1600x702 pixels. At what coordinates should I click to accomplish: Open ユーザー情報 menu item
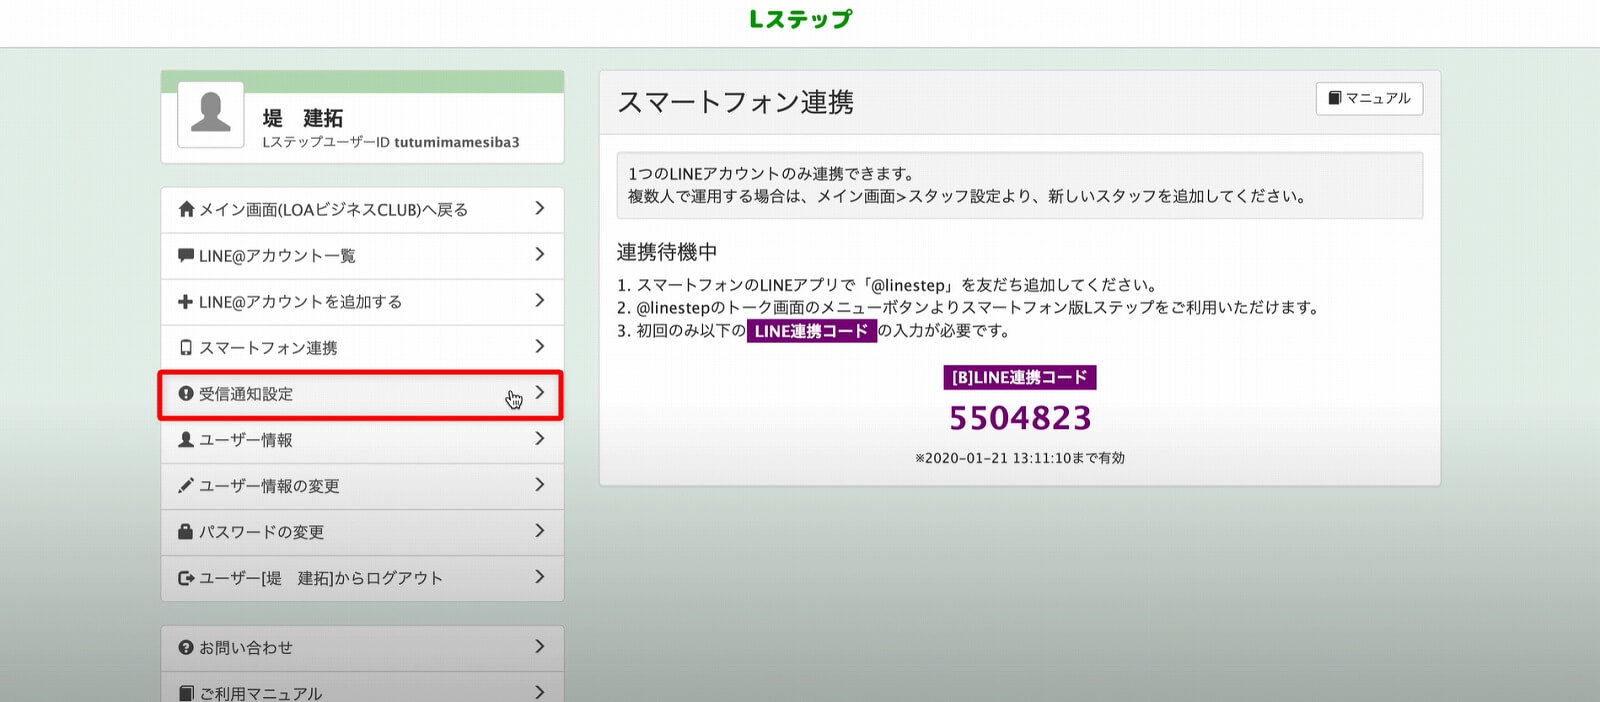(x=362, y=440)
